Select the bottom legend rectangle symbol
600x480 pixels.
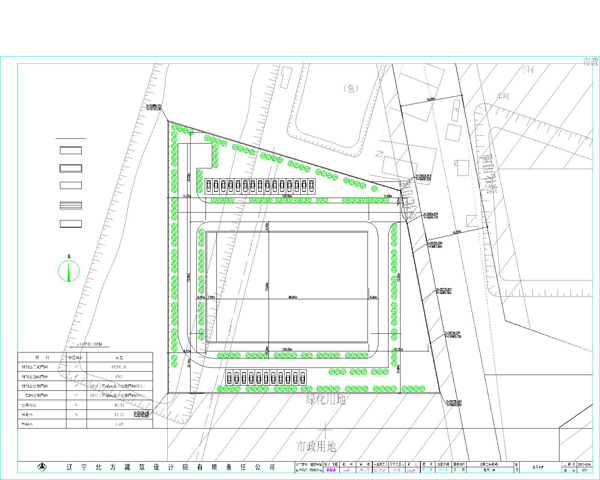click(70, 223)
